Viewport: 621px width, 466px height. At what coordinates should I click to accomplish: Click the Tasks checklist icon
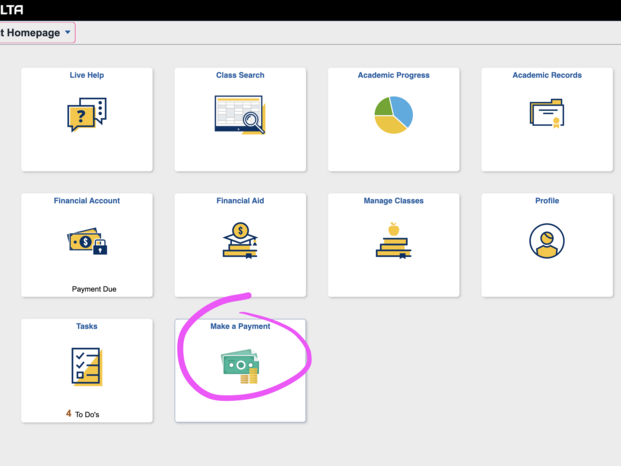pos(87,366)
